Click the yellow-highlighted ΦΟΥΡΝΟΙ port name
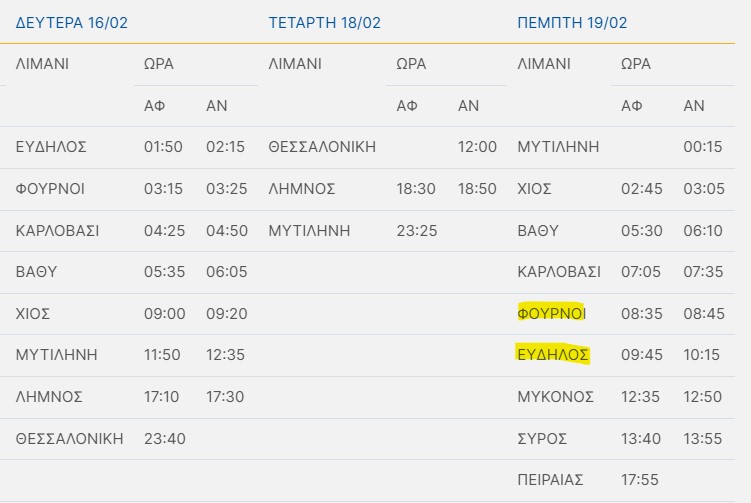 (x=552, y=313)
